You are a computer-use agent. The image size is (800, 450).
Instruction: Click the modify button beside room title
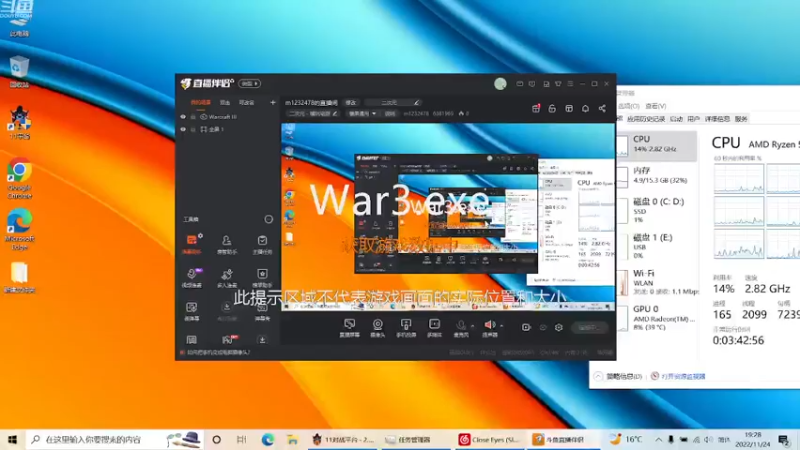pyautogui.click(x=351, y=103)
